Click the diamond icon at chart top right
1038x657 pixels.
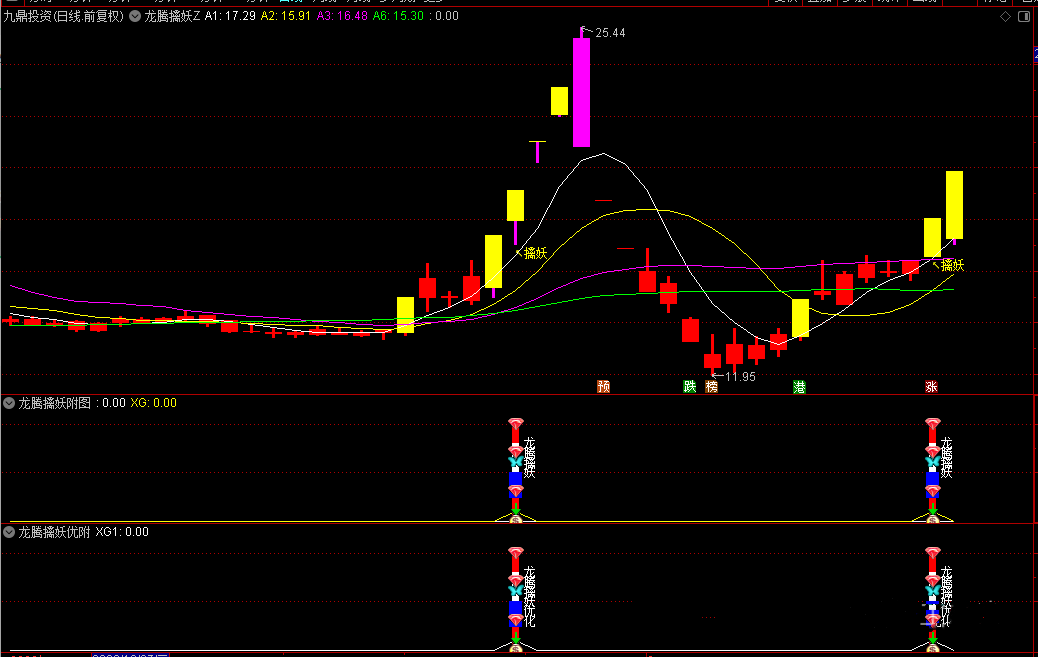pos(1005,17)
